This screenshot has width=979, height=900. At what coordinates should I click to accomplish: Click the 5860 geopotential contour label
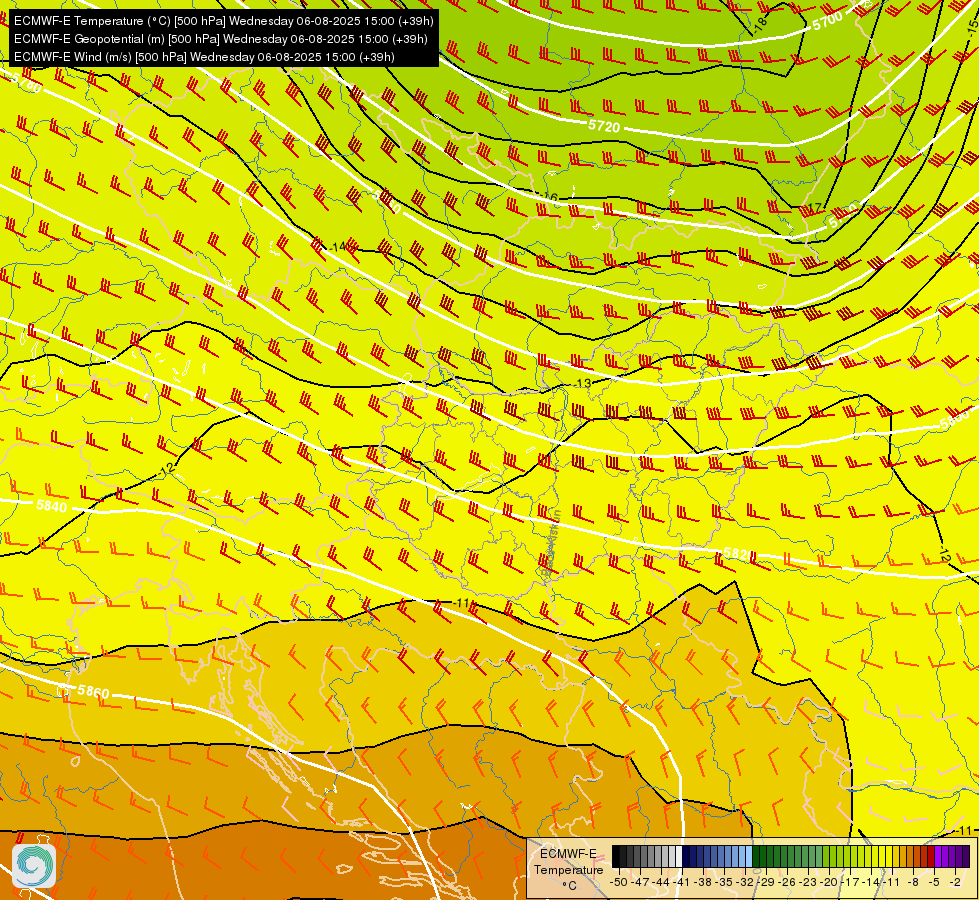coord(94,692)
